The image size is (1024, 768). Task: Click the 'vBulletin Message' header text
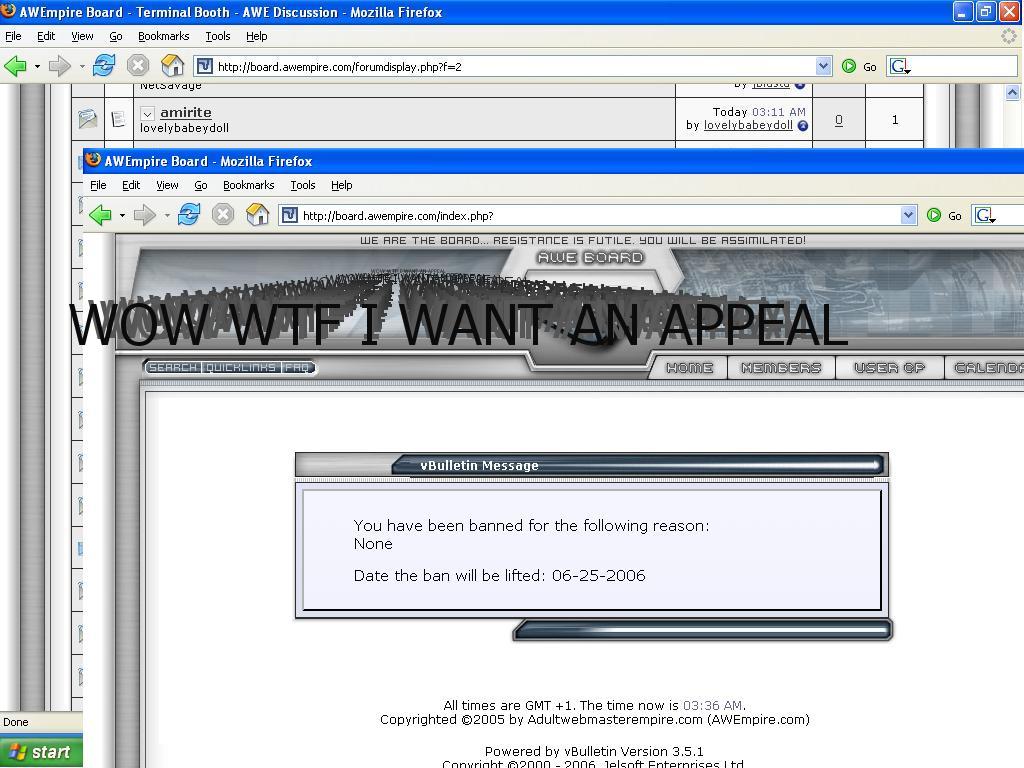click(479, 465)
